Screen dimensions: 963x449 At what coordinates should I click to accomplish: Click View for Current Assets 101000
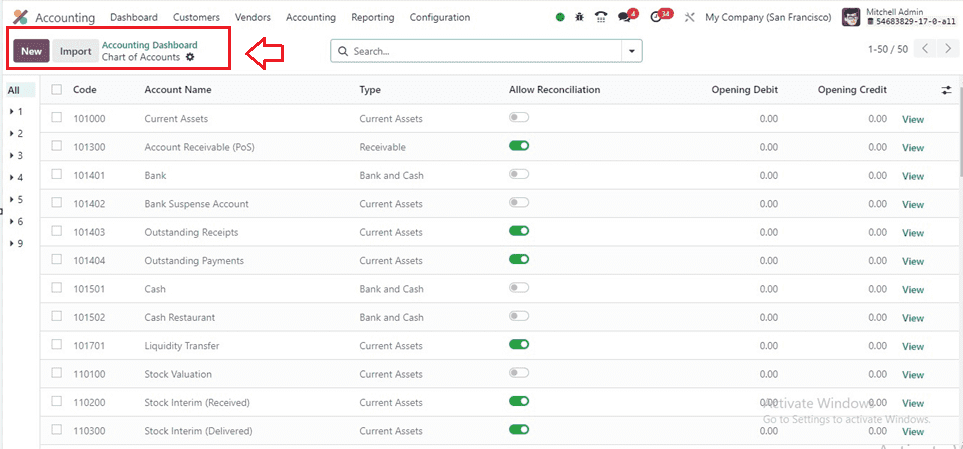tap(913, 120)
